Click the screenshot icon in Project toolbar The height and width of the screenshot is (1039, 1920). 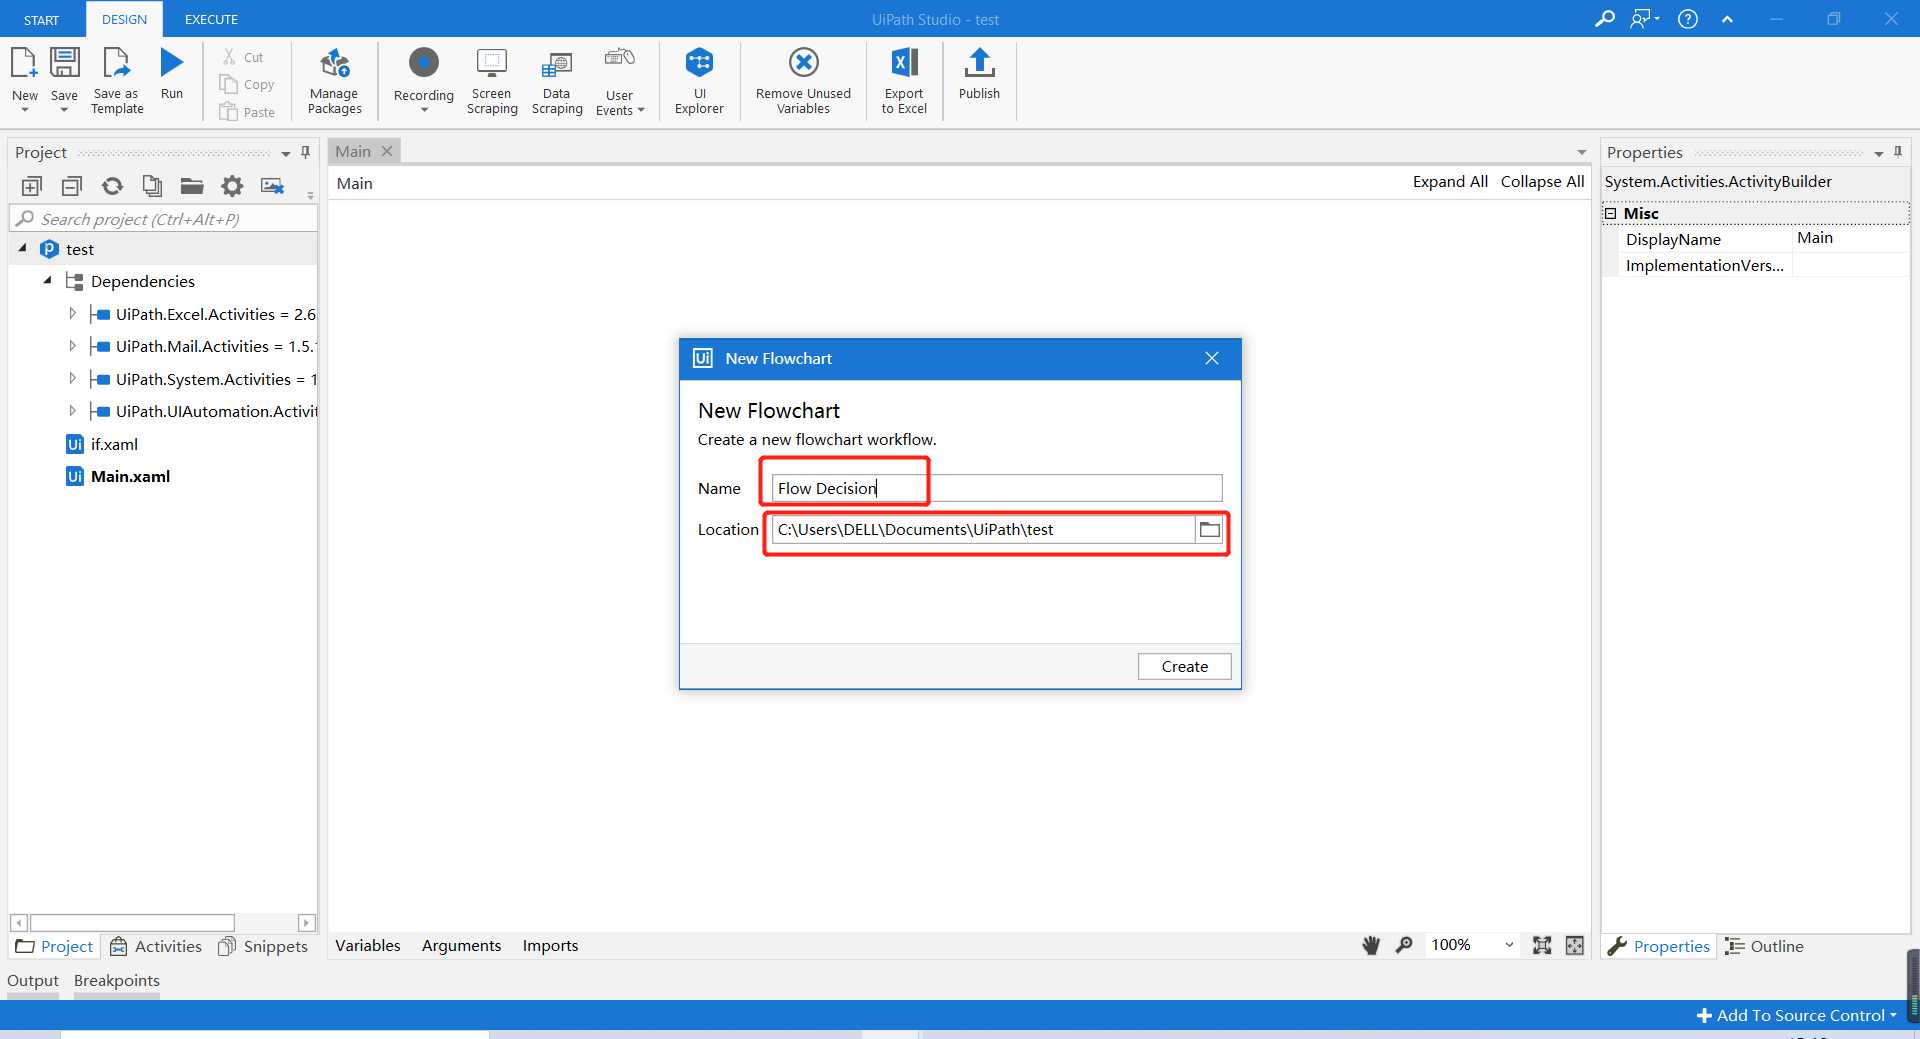pos(272,186)
